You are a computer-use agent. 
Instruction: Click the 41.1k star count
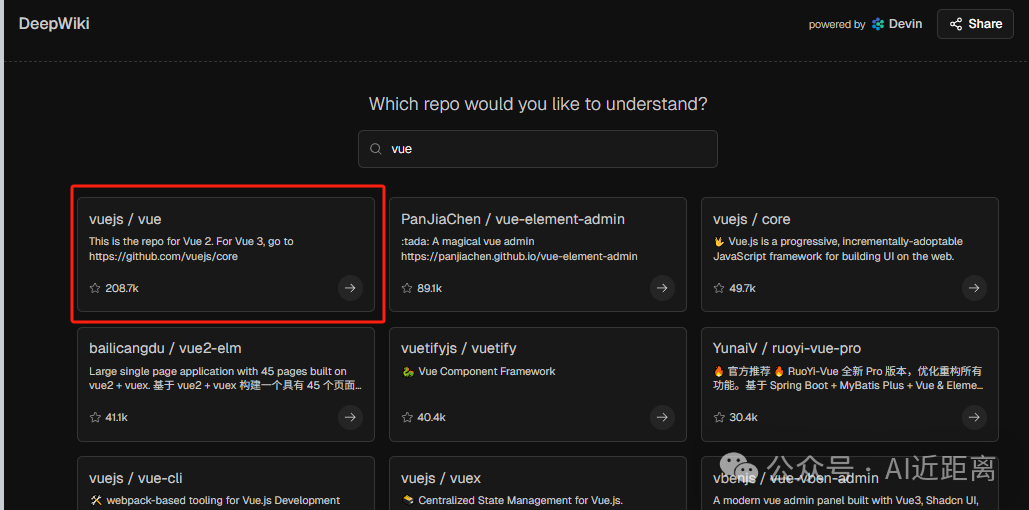(116, 417)
